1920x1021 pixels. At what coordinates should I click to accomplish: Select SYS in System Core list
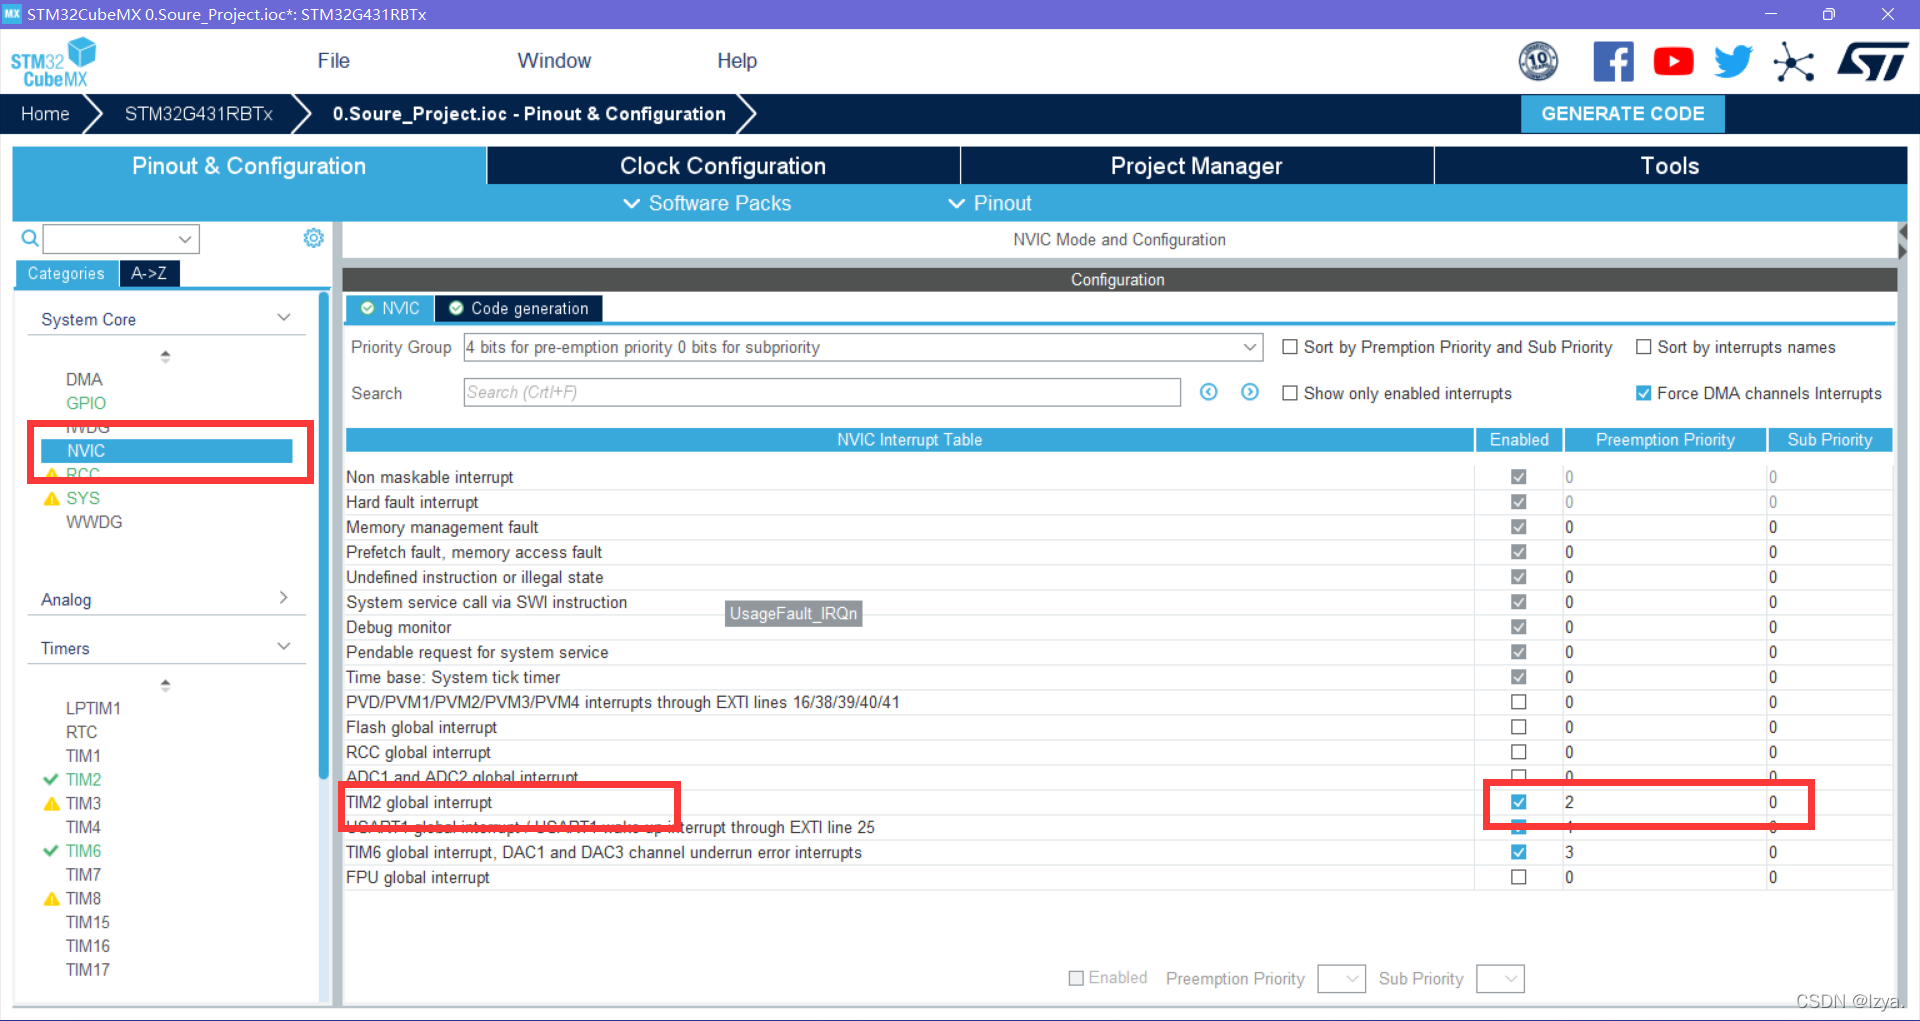click(x=83, y=498)
